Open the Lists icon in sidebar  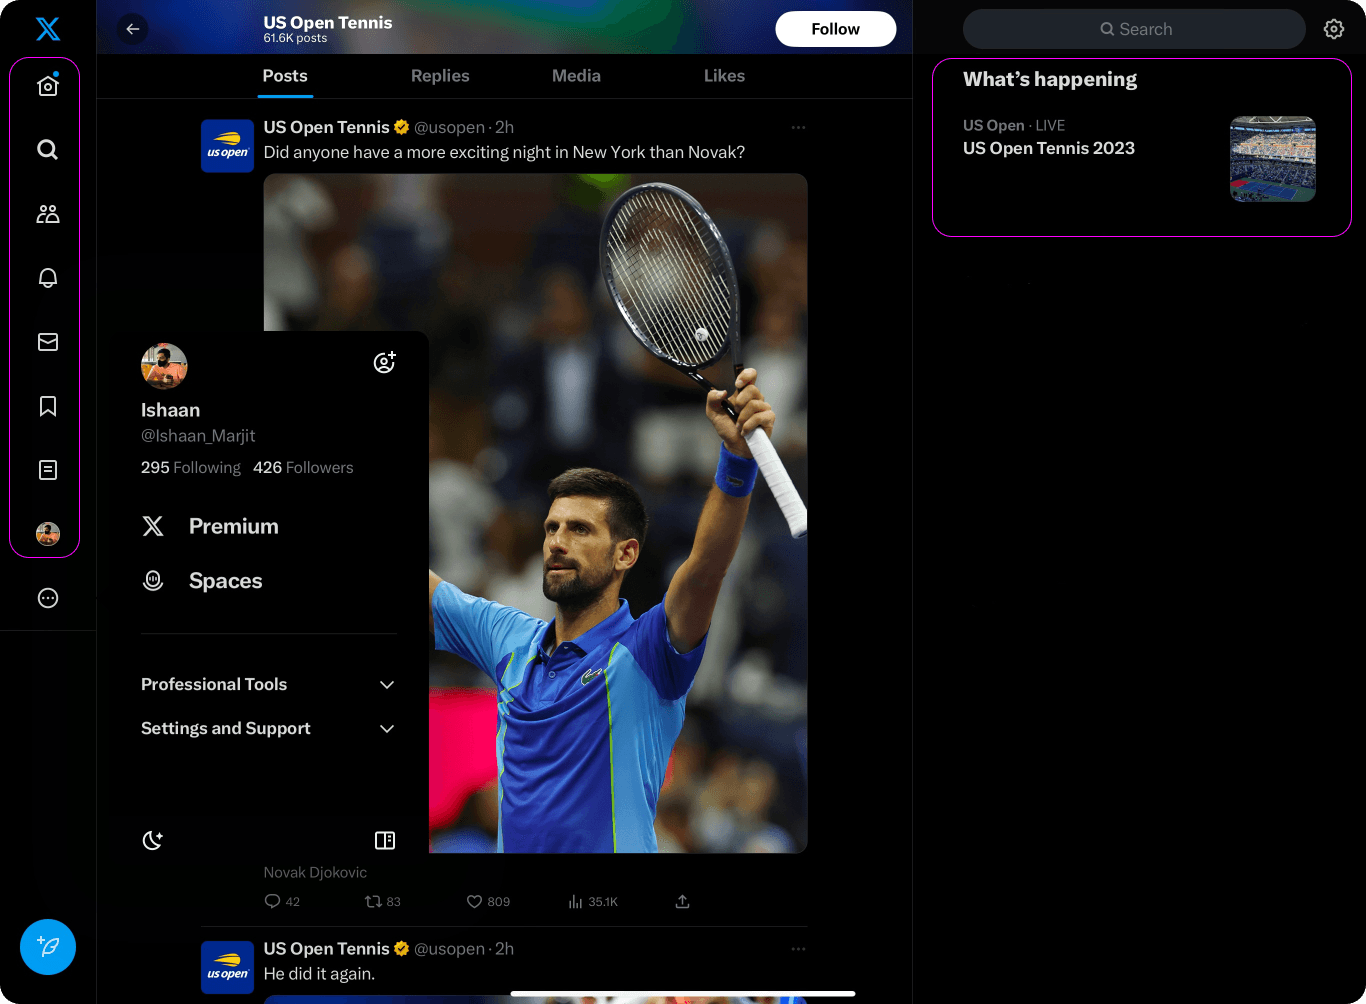coord(48,470)
